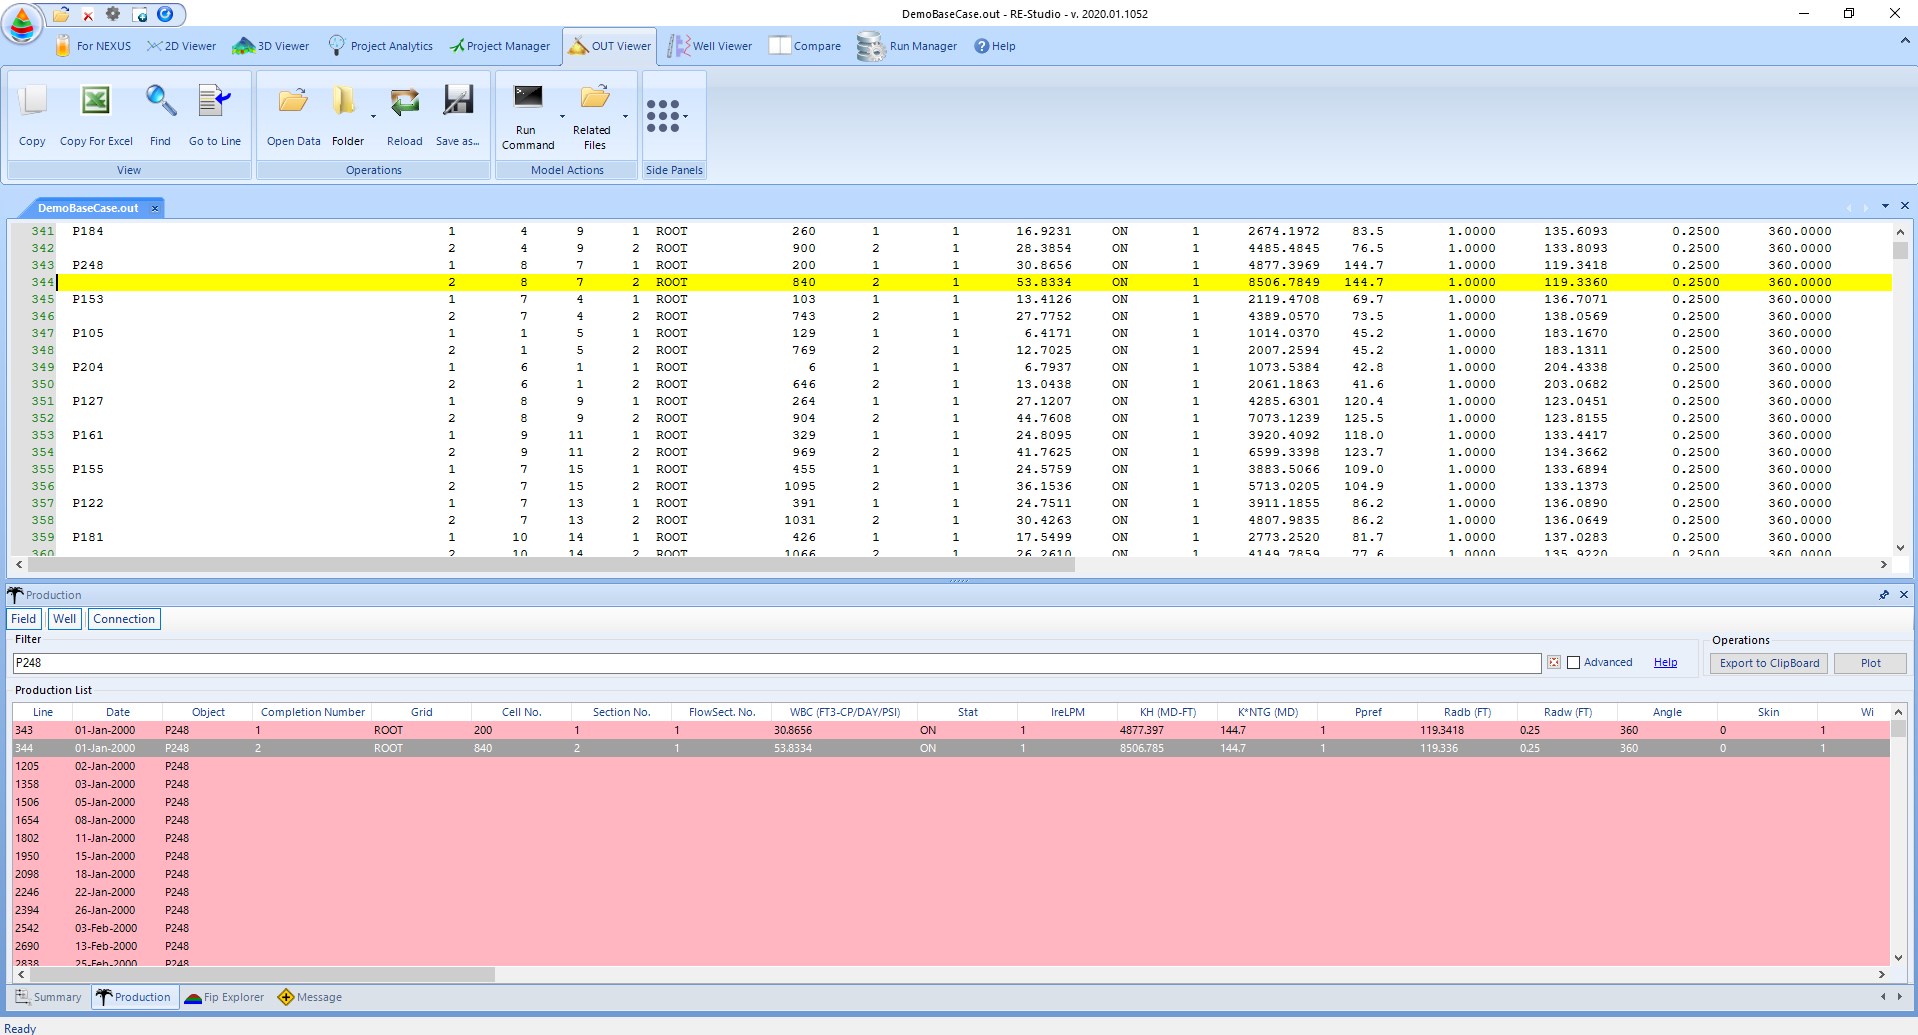Open the Help link beside filter
Screen dimensions: 1918x1035
1665,663
